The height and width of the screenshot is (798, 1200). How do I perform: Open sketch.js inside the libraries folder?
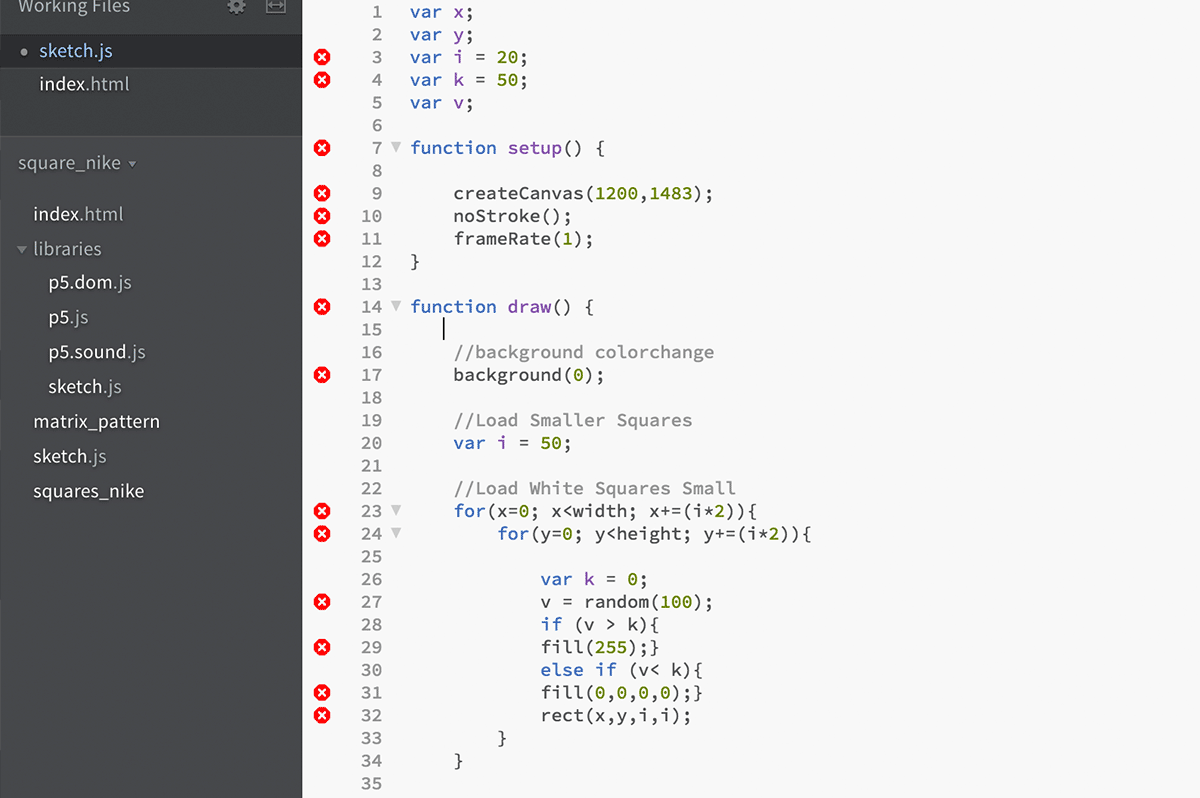tap(85, 387)
